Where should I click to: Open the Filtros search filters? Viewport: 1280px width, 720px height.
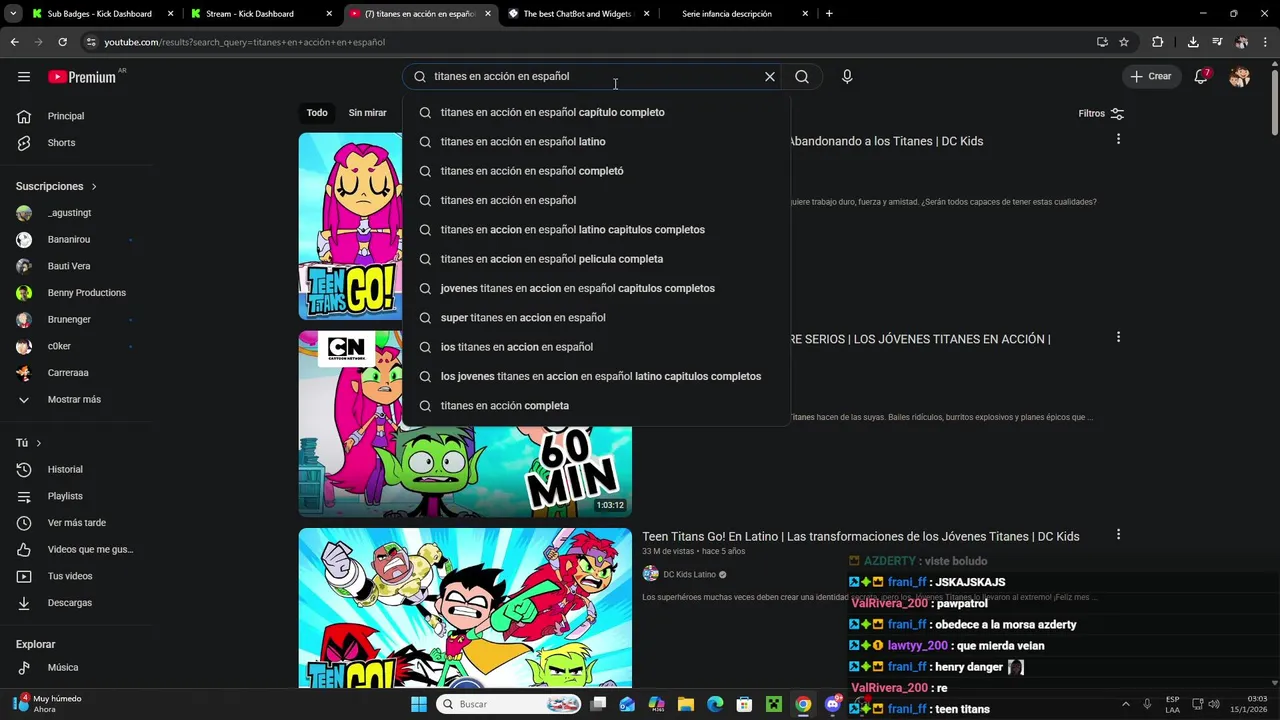tap(1101, 113)
